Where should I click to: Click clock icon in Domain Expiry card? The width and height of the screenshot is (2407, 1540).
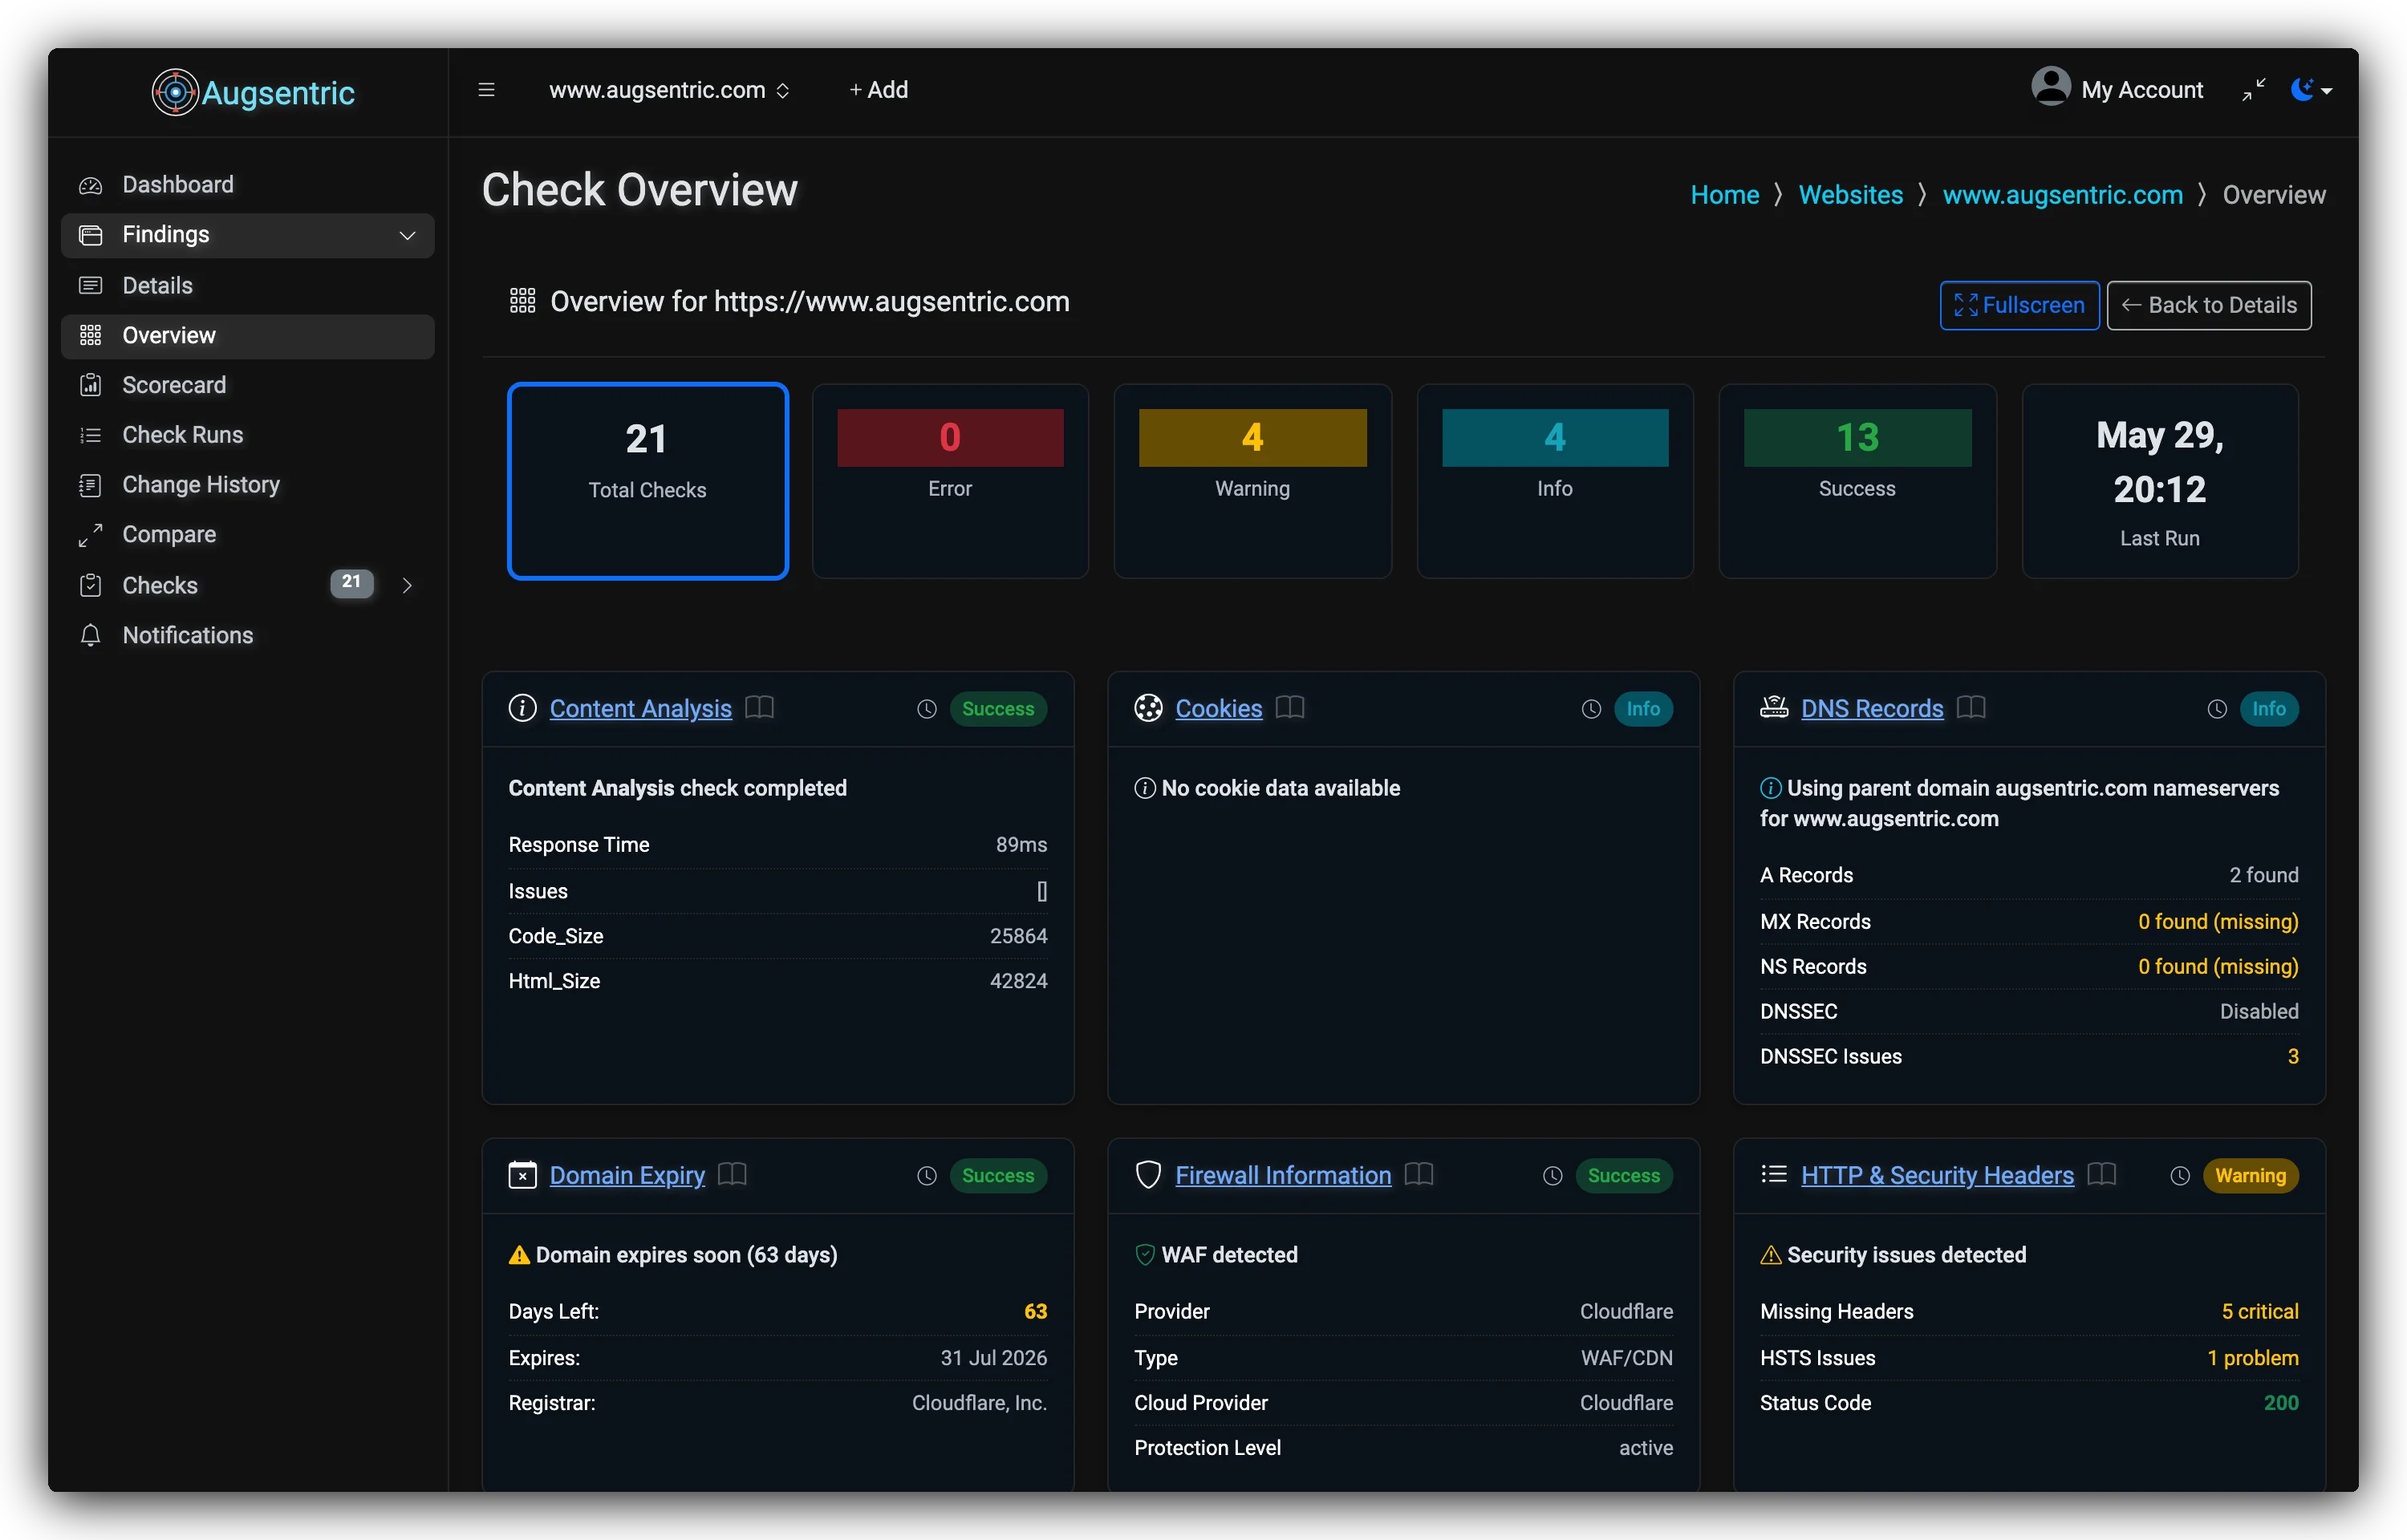[927, 1176]
